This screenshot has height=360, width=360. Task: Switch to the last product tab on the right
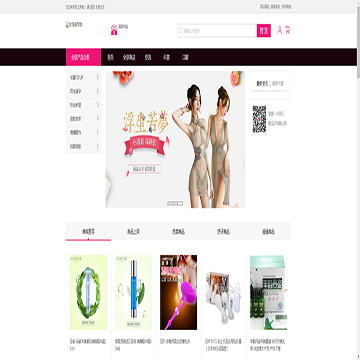[x=268, y=232]
